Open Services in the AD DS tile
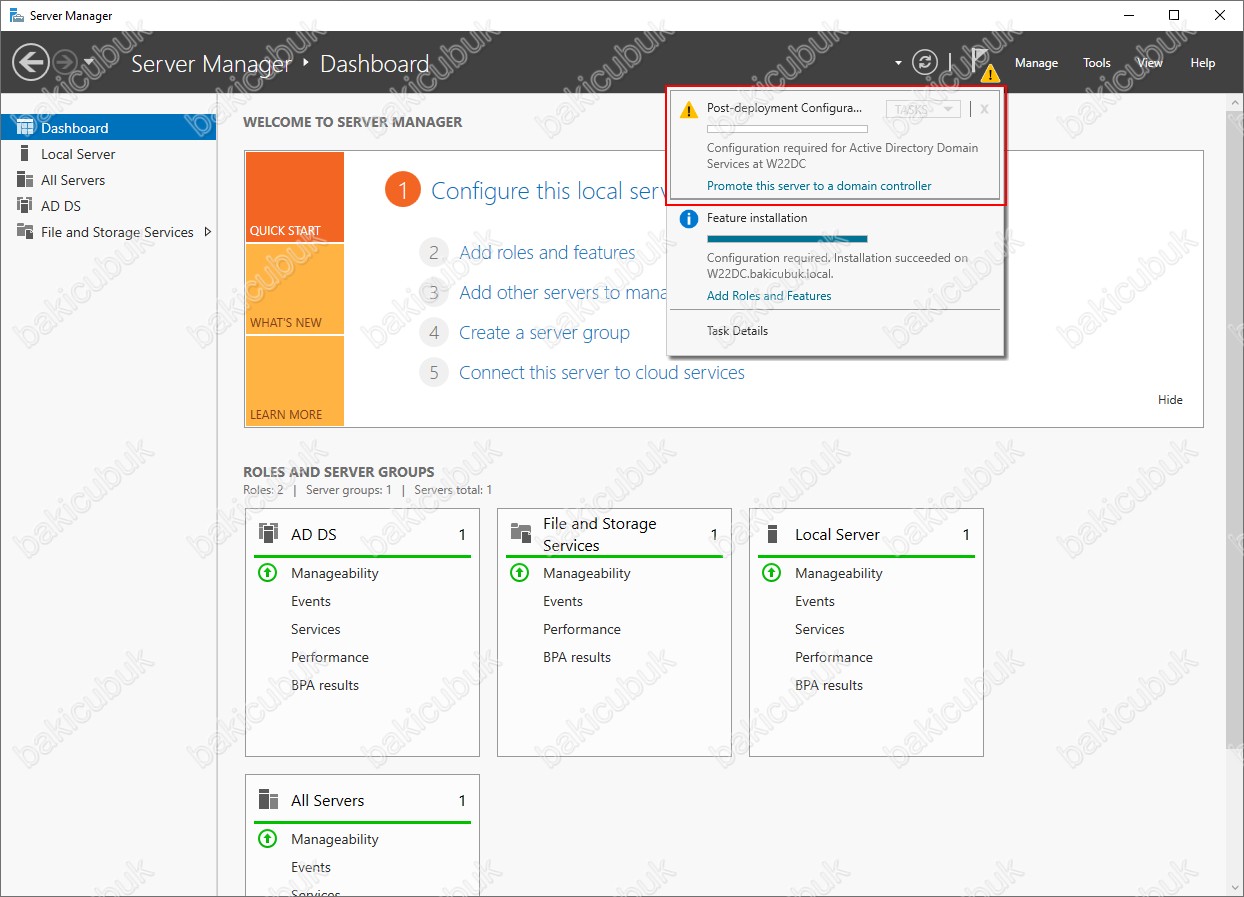 (x=316, y=629)
